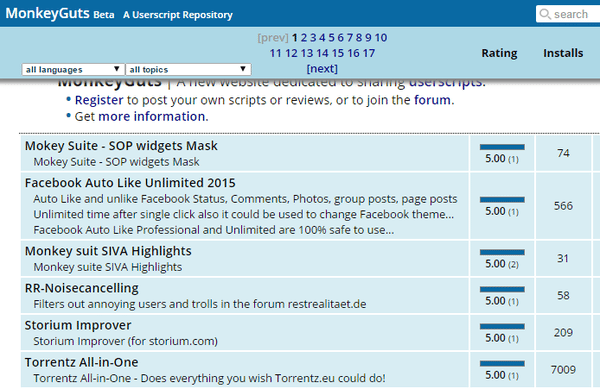Go to page 6
Image resolution: width=600 pixels, height=389 pixels.
pyautogui.click(x=341, y=37)
